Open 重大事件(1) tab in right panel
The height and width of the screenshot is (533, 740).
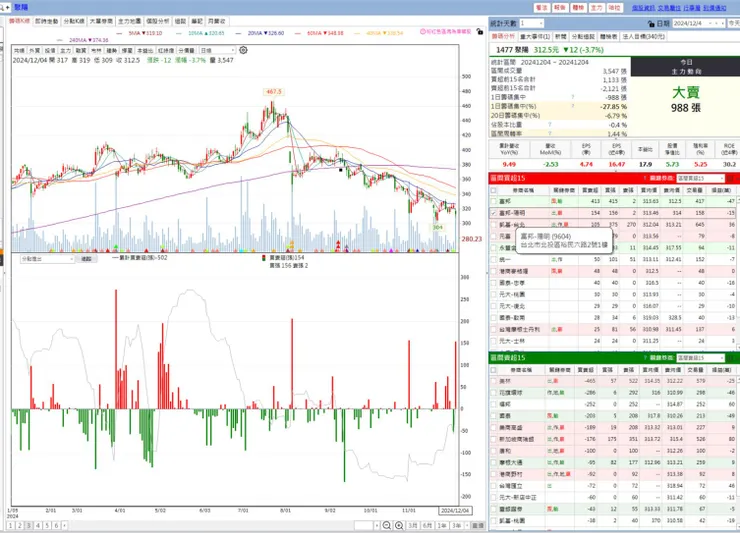click(535, 36)
